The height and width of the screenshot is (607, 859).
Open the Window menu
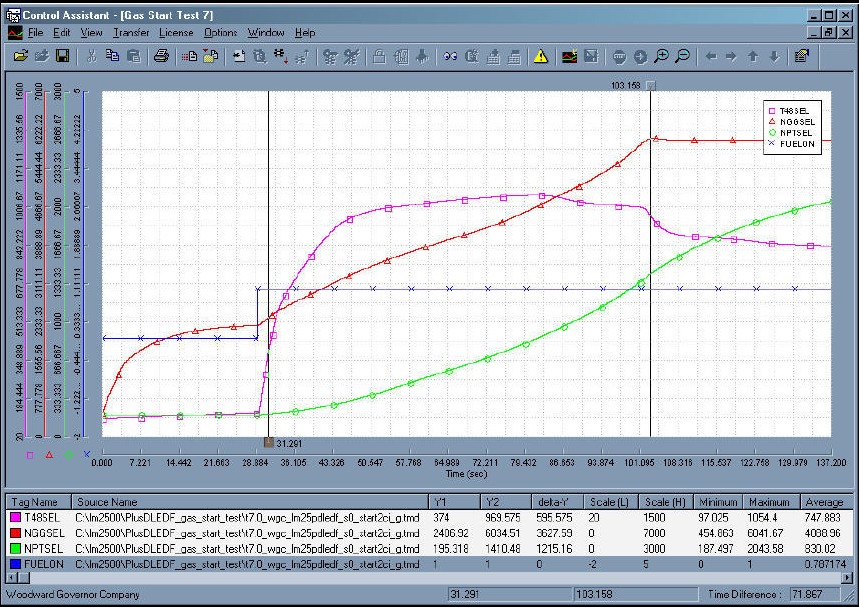pos(266,33)
